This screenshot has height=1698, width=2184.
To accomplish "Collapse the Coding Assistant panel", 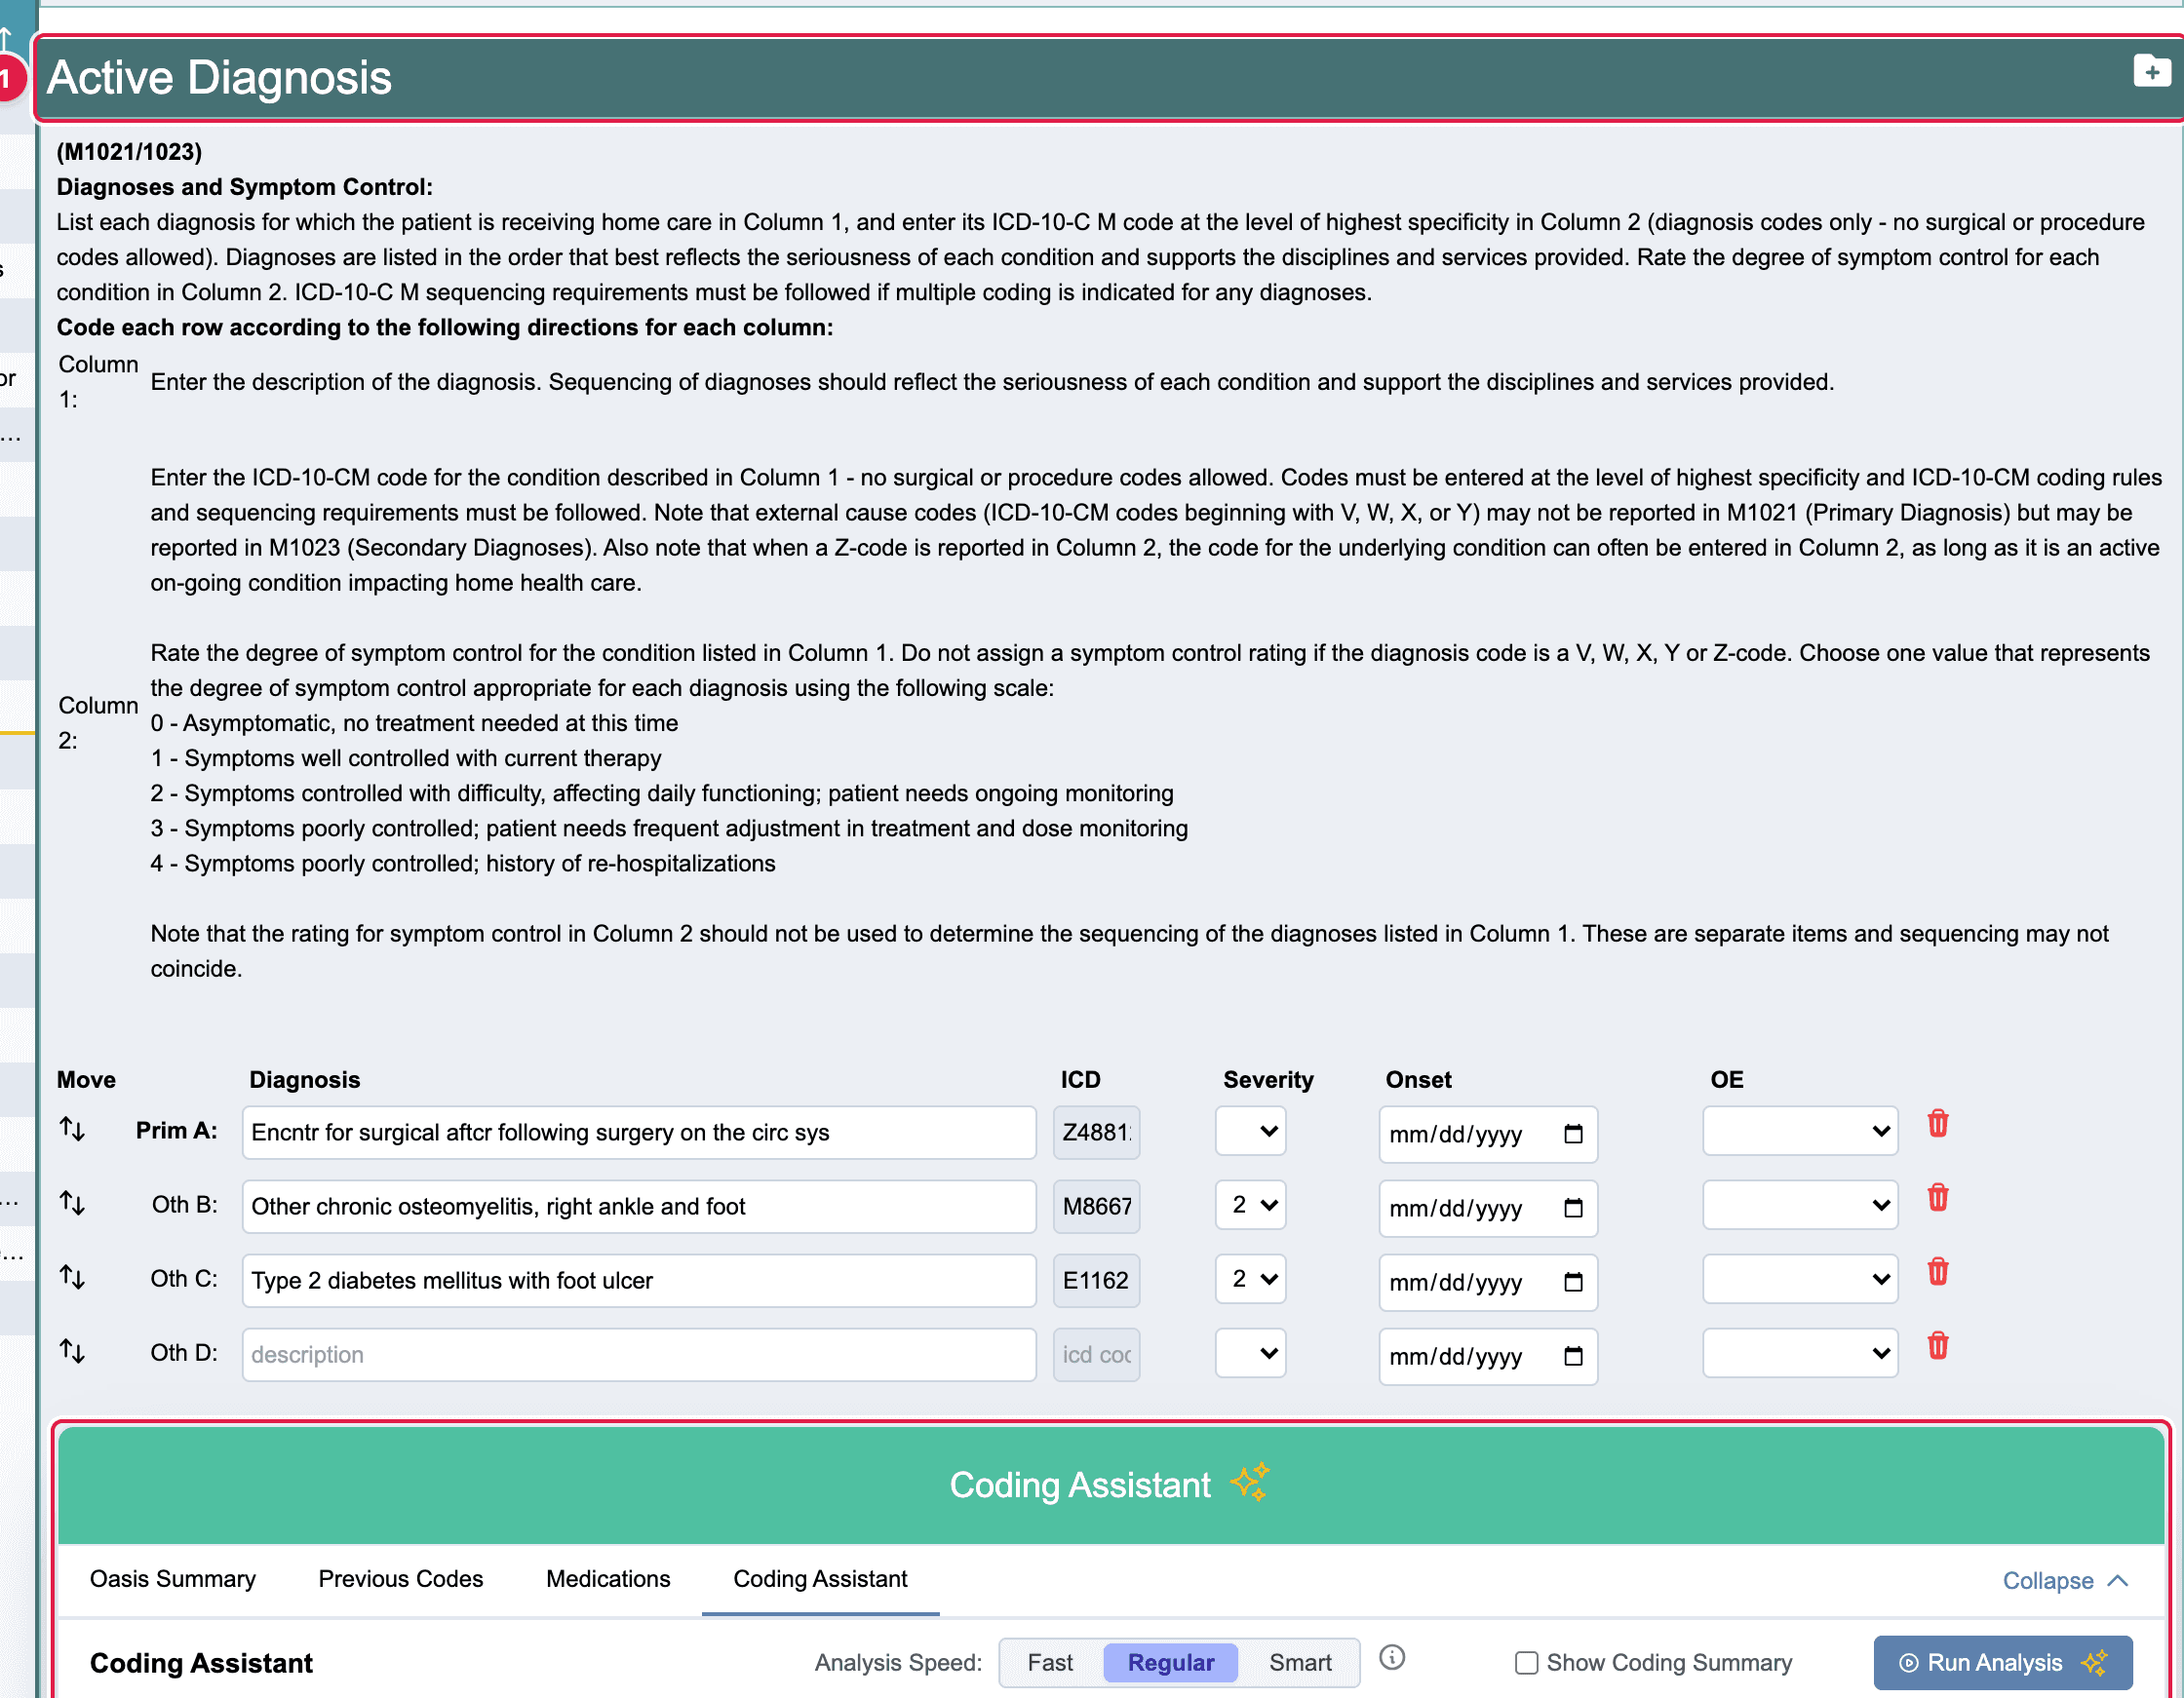I will pos(2064,1581).
